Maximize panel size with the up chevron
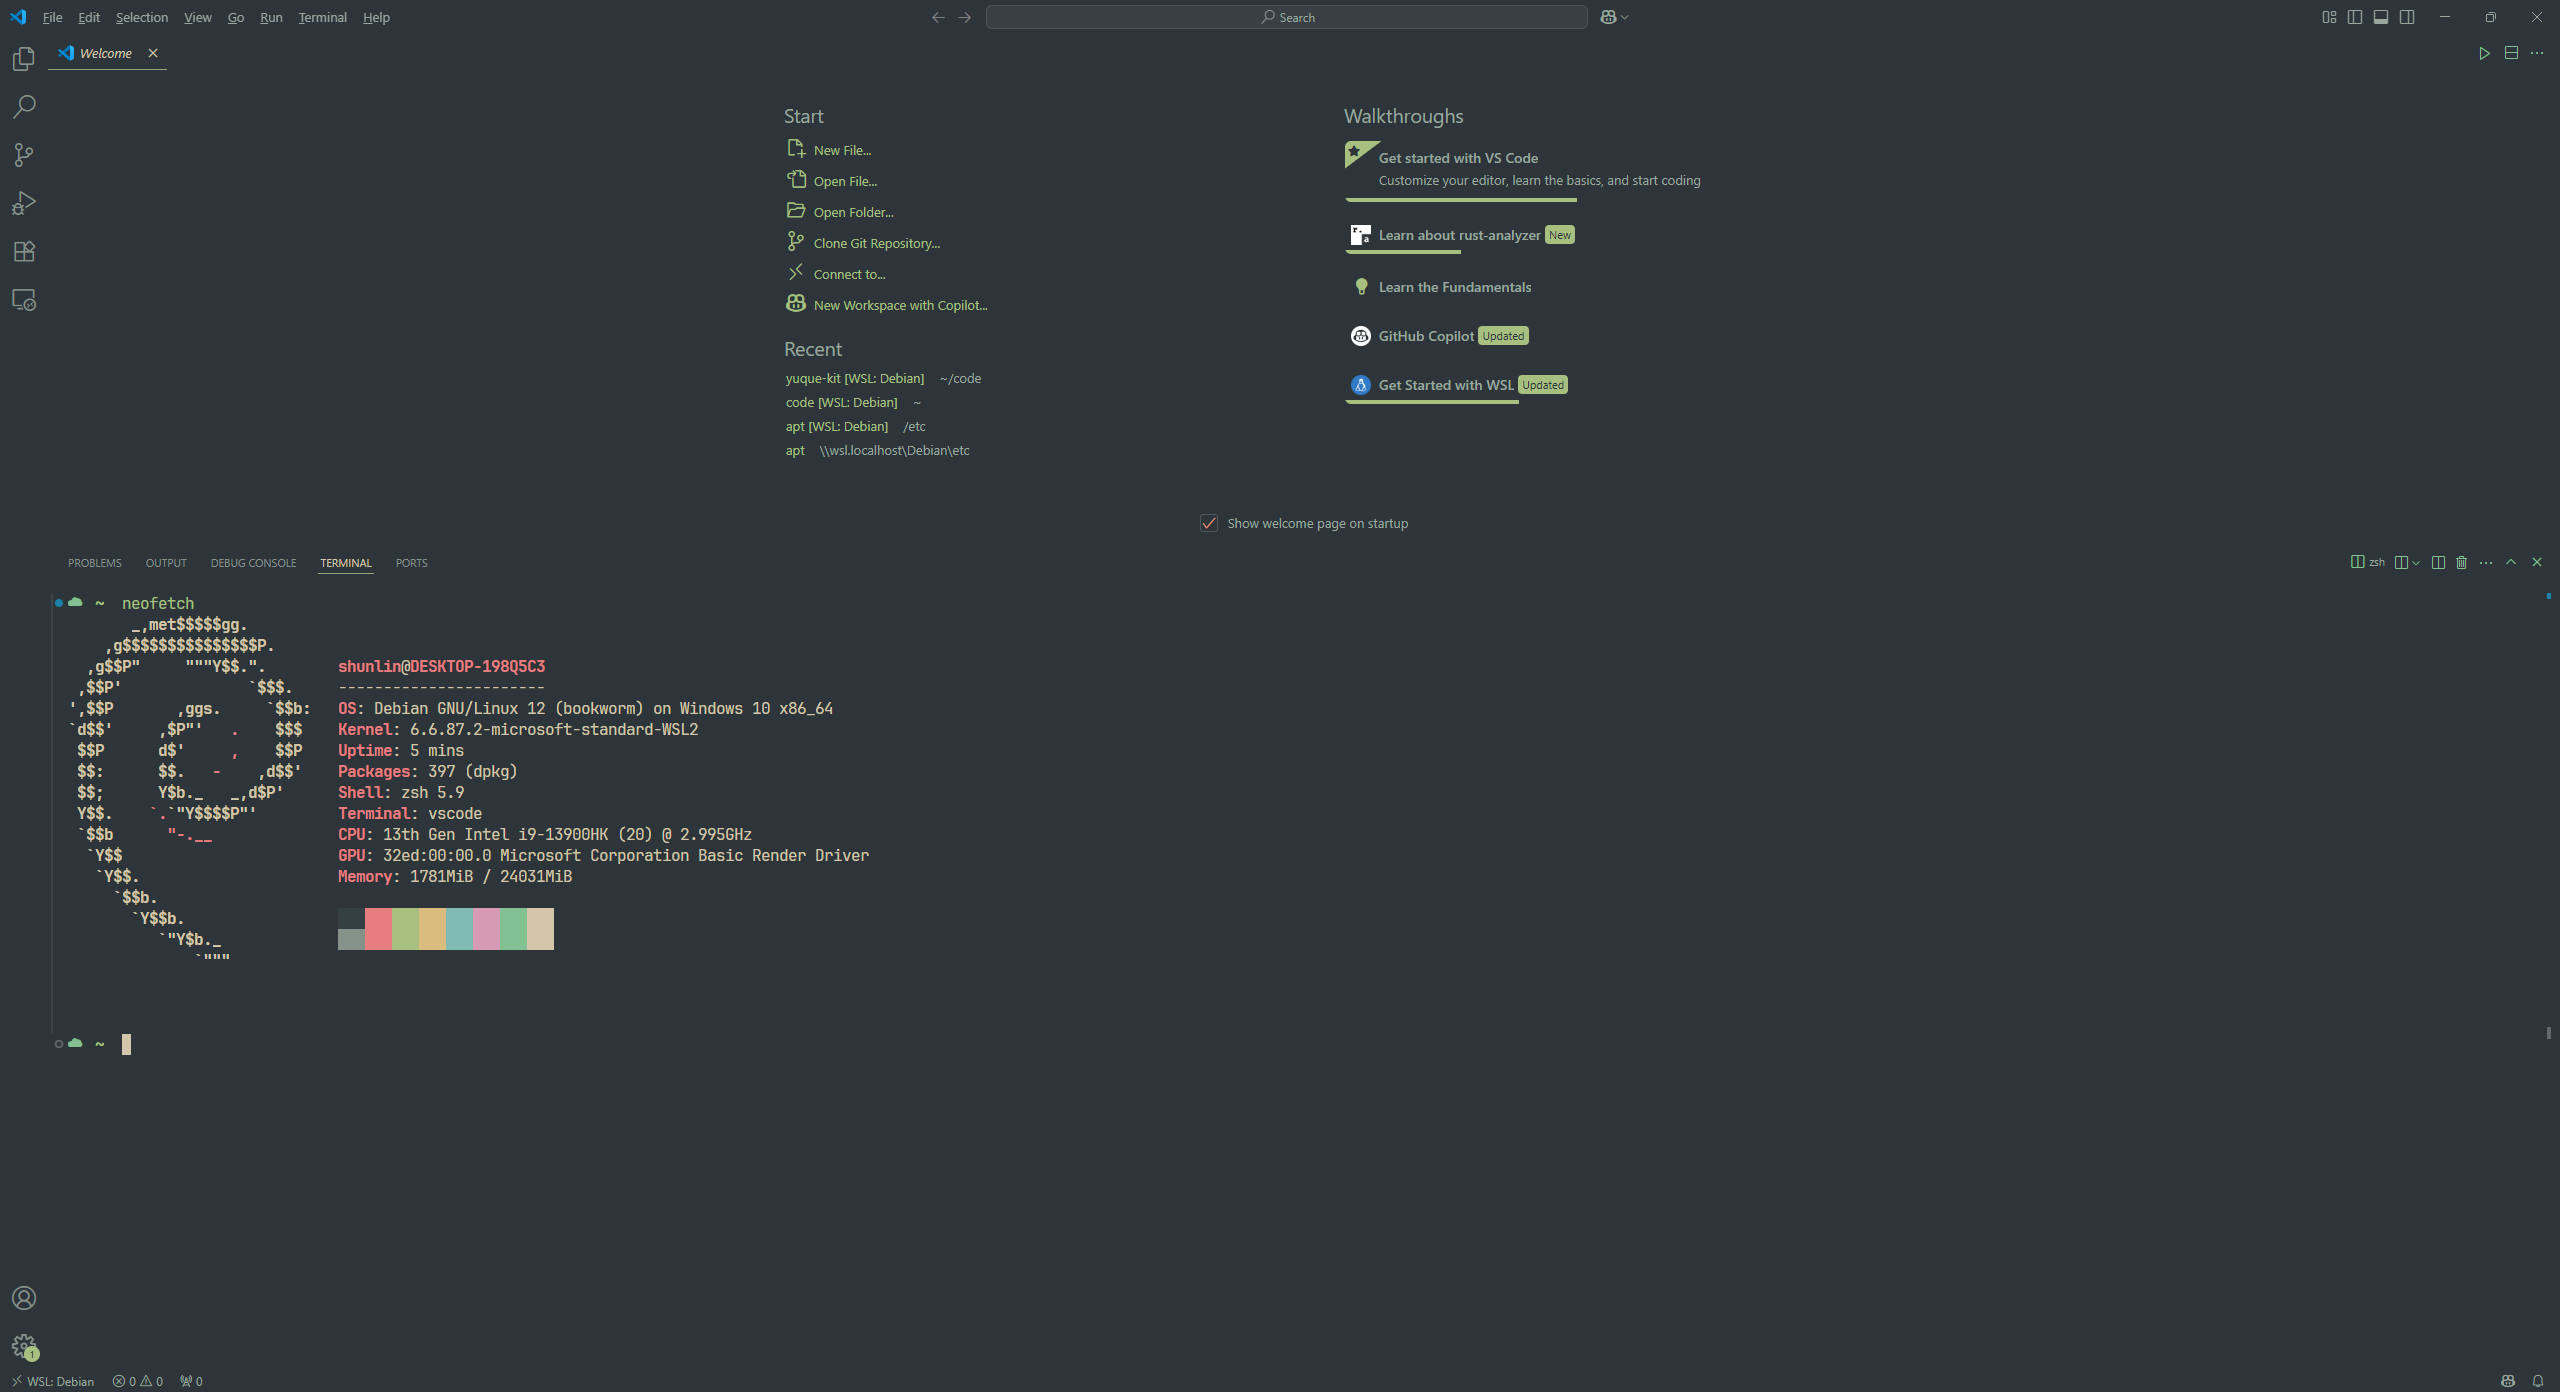The image size is (2560, 1392). pos(2511,562)
